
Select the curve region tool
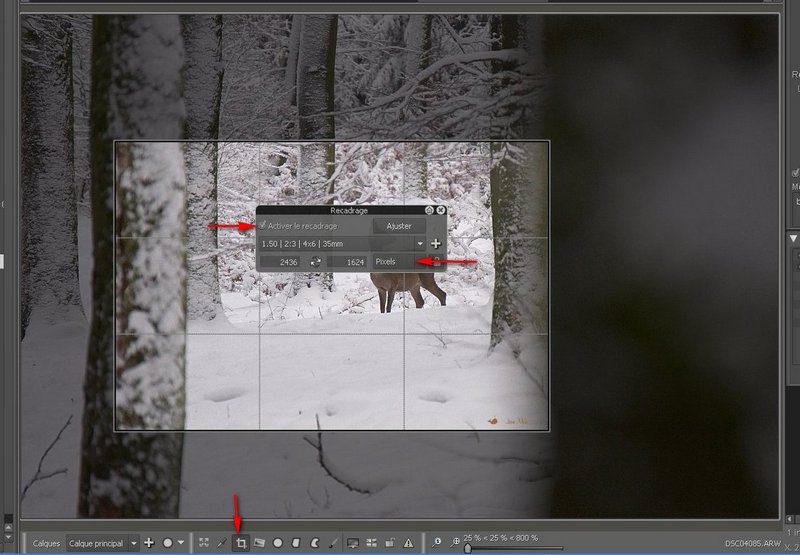click(x=315, y=543)
